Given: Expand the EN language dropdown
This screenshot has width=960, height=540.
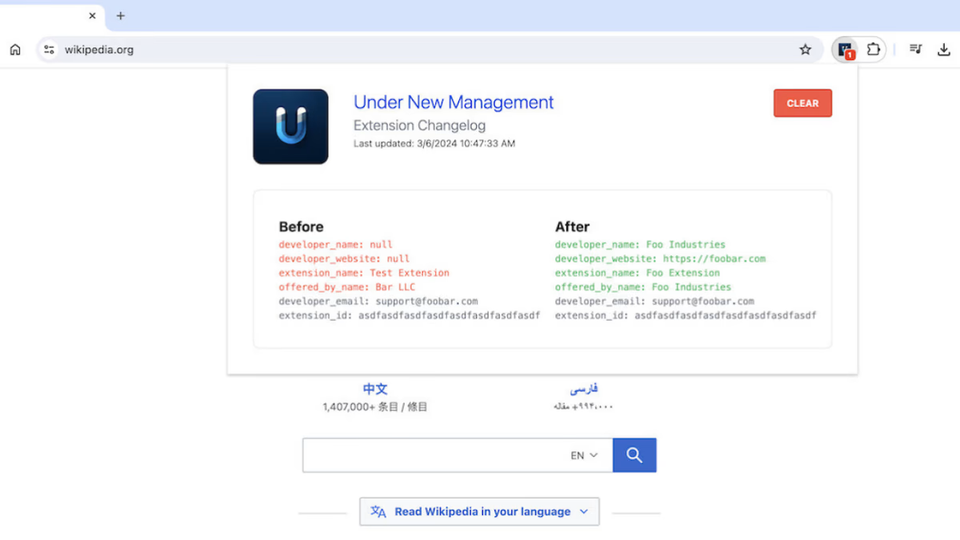Looking at the screenshot, I should click(584, 456).
